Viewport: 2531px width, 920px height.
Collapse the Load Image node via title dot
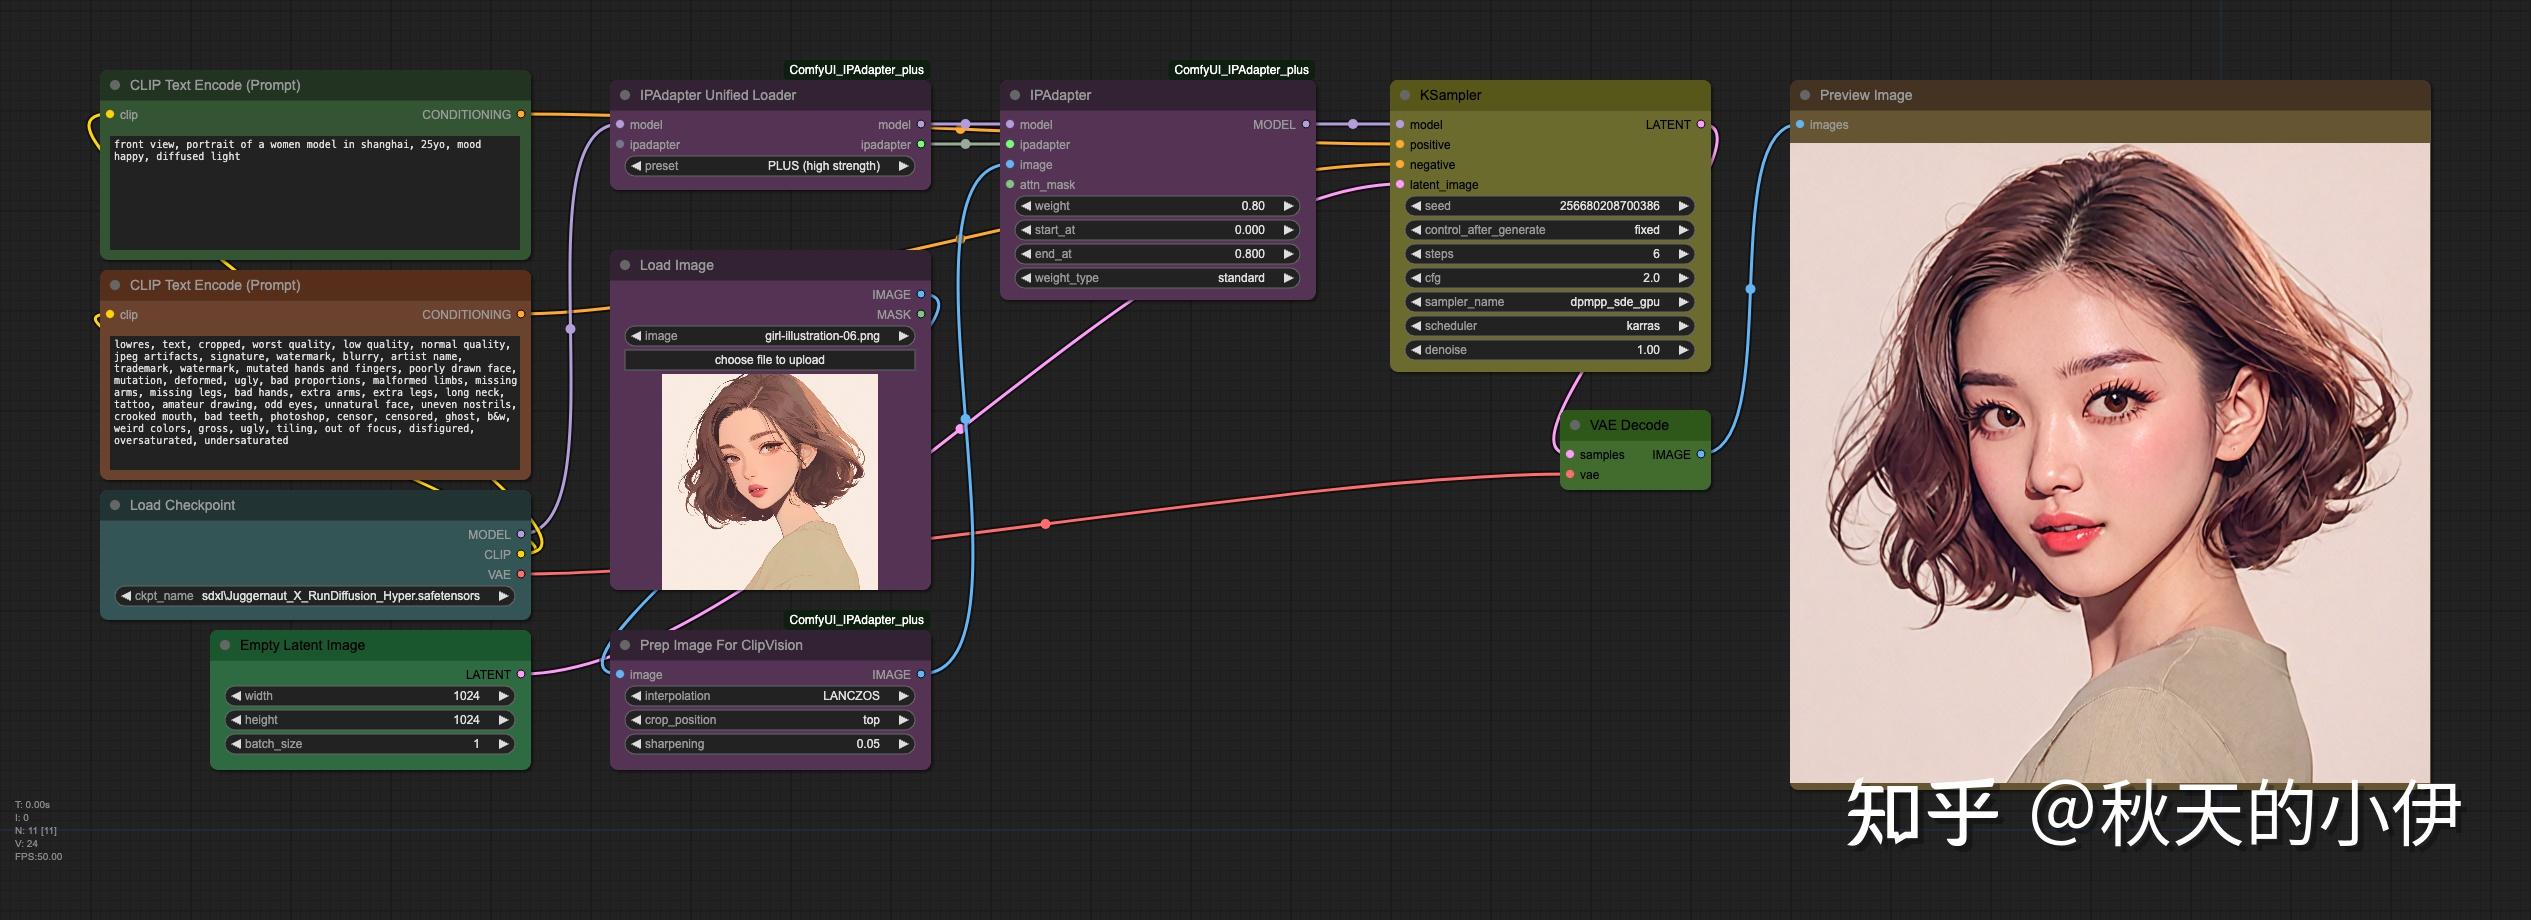(625, 265)
